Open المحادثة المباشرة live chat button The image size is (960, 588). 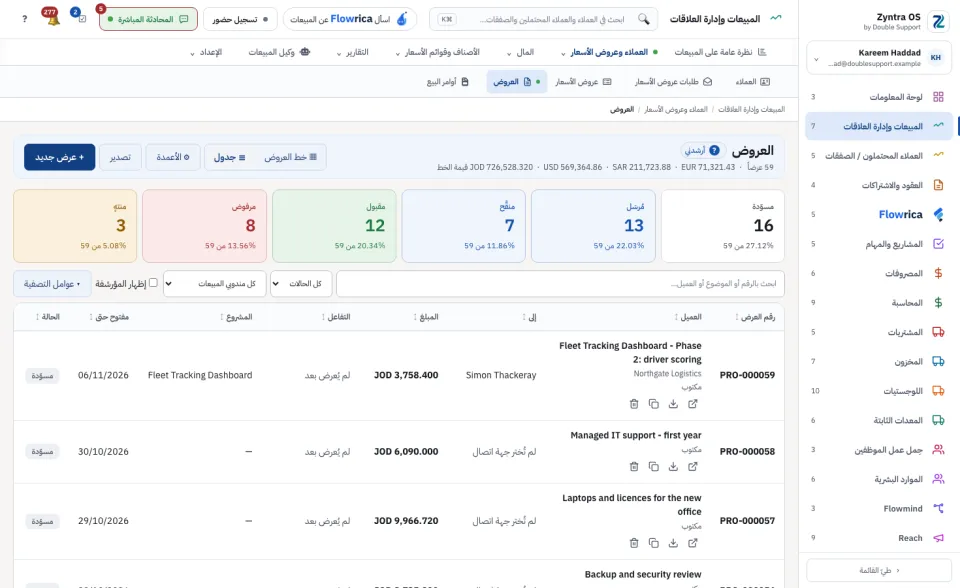(x=148, y=19)
